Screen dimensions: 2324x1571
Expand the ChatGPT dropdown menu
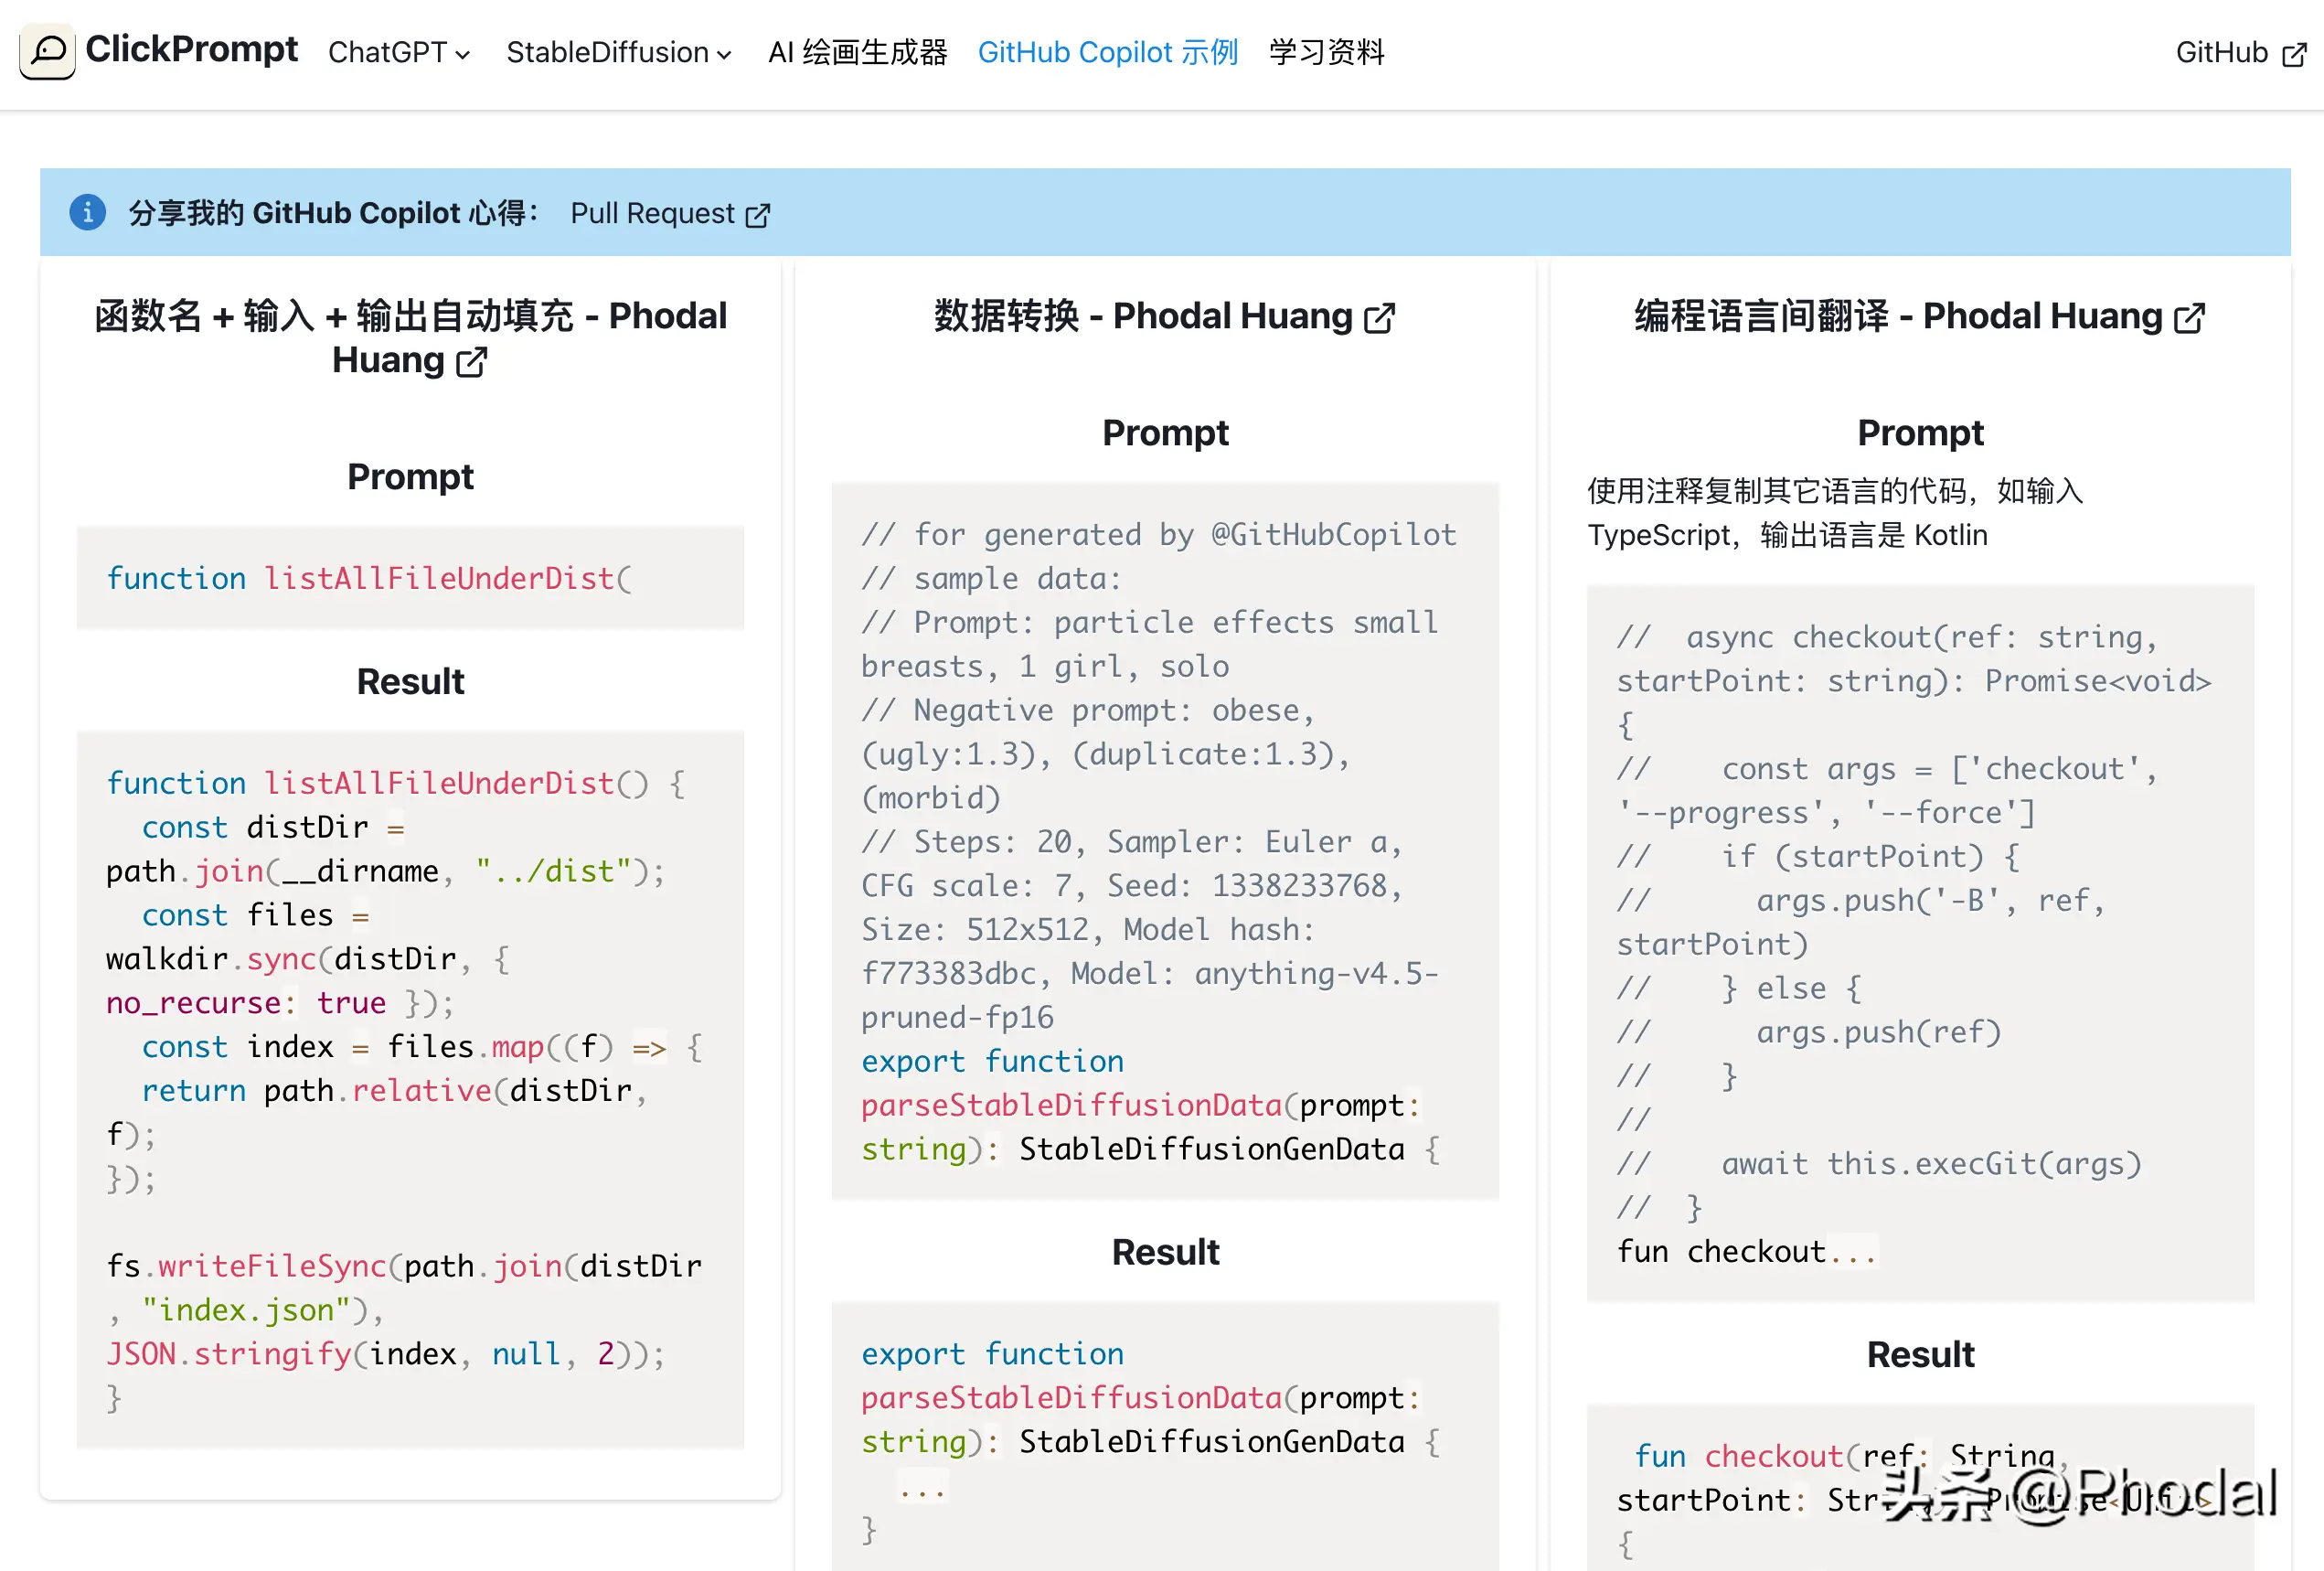(x=399, y=52)
